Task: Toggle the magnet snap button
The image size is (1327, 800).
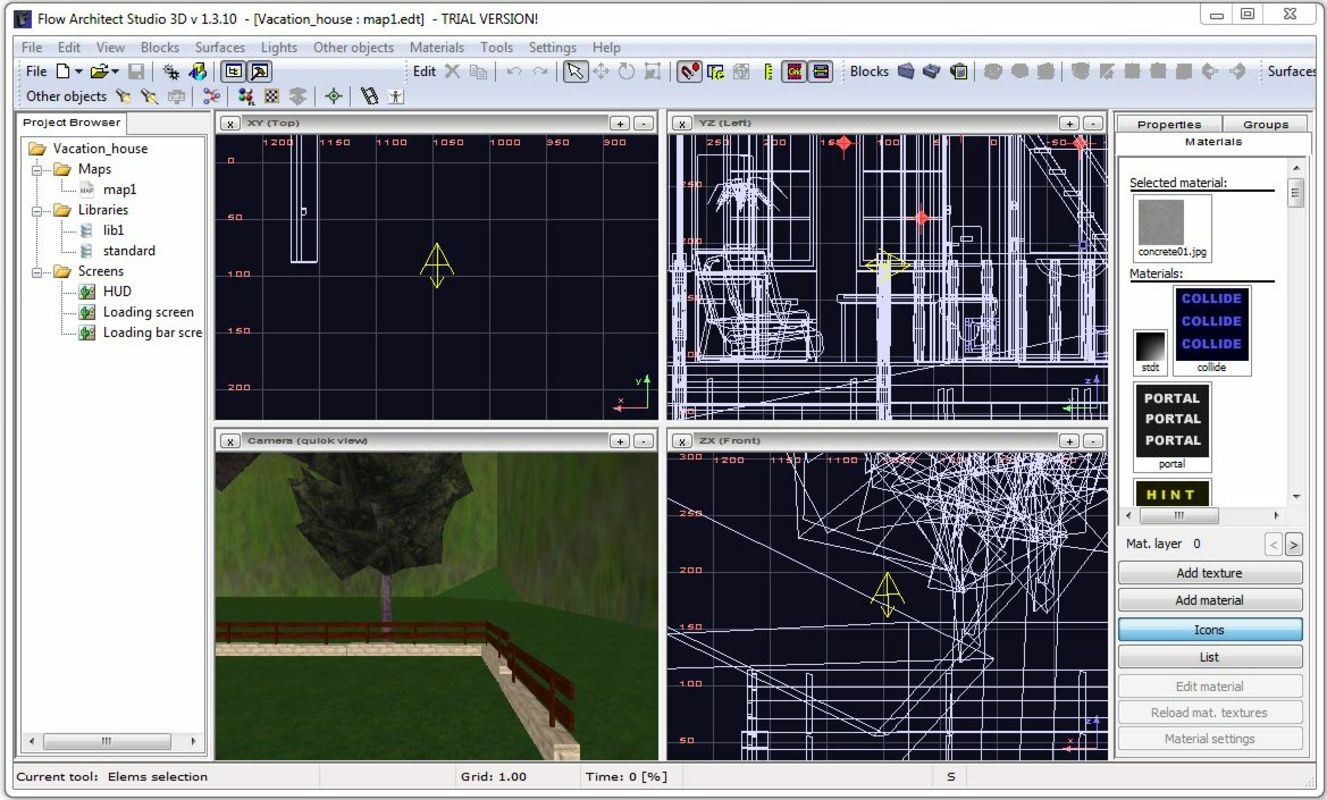Action: pyautogui.click(x=689, y=71)
